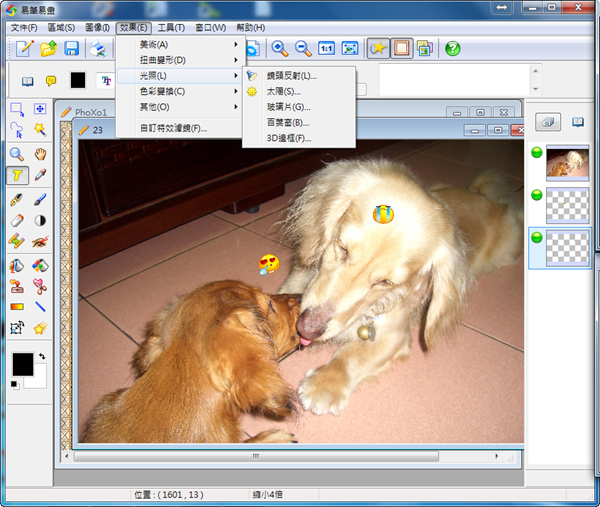This screenshot has height=507, width=600.
Task: Click the open book icon in layers panel
Action: 578,122
